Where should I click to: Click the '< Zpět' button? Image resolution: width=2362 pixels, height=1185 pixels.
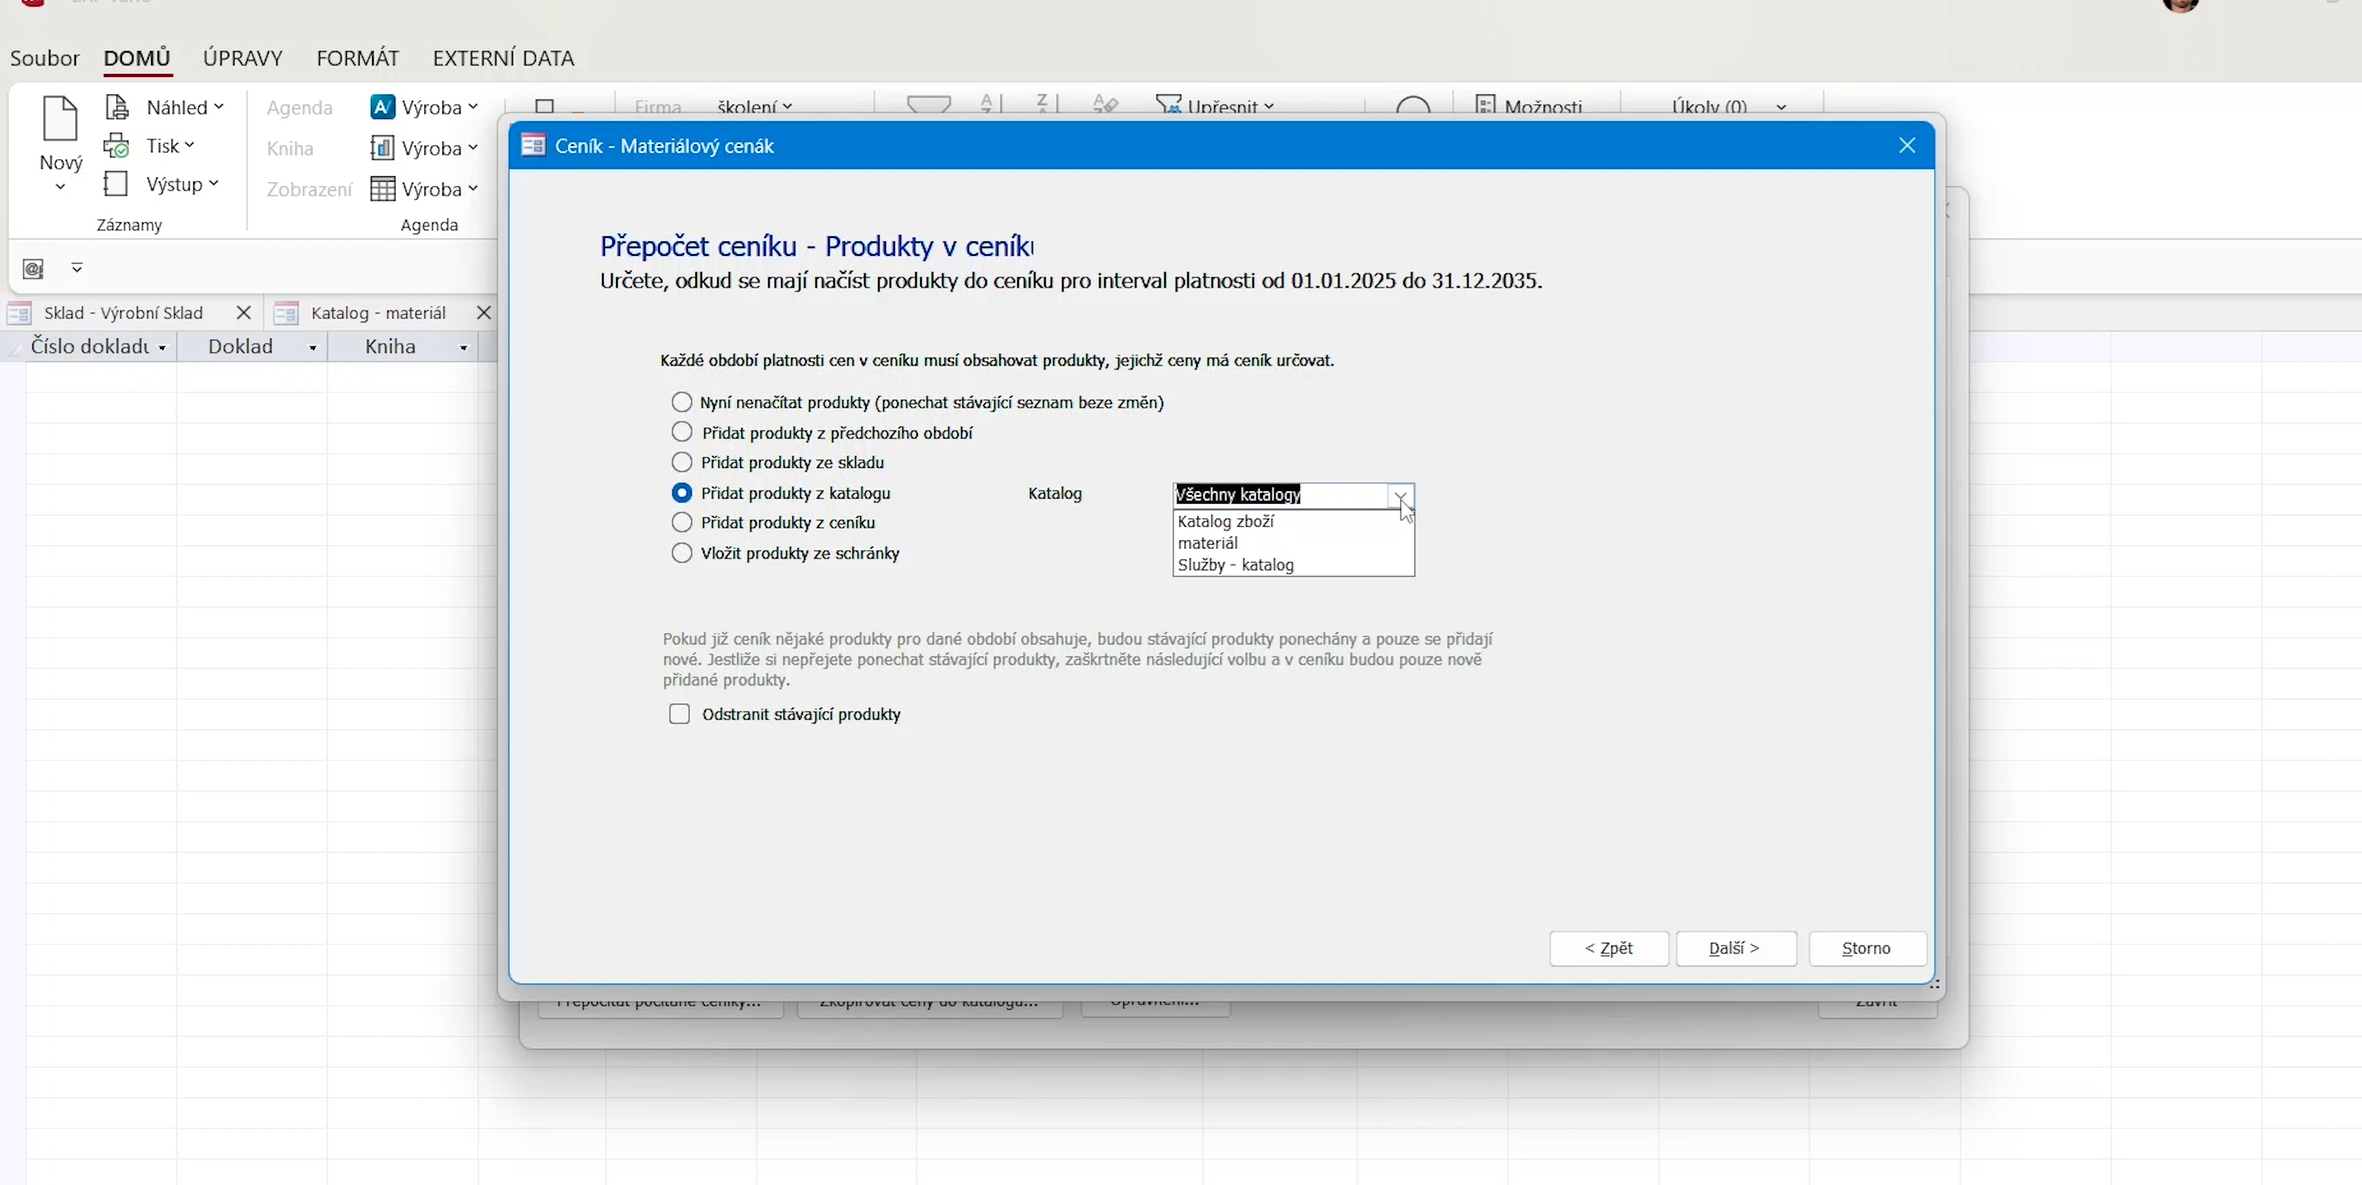pyautogui.click(x=1608, y=948)
